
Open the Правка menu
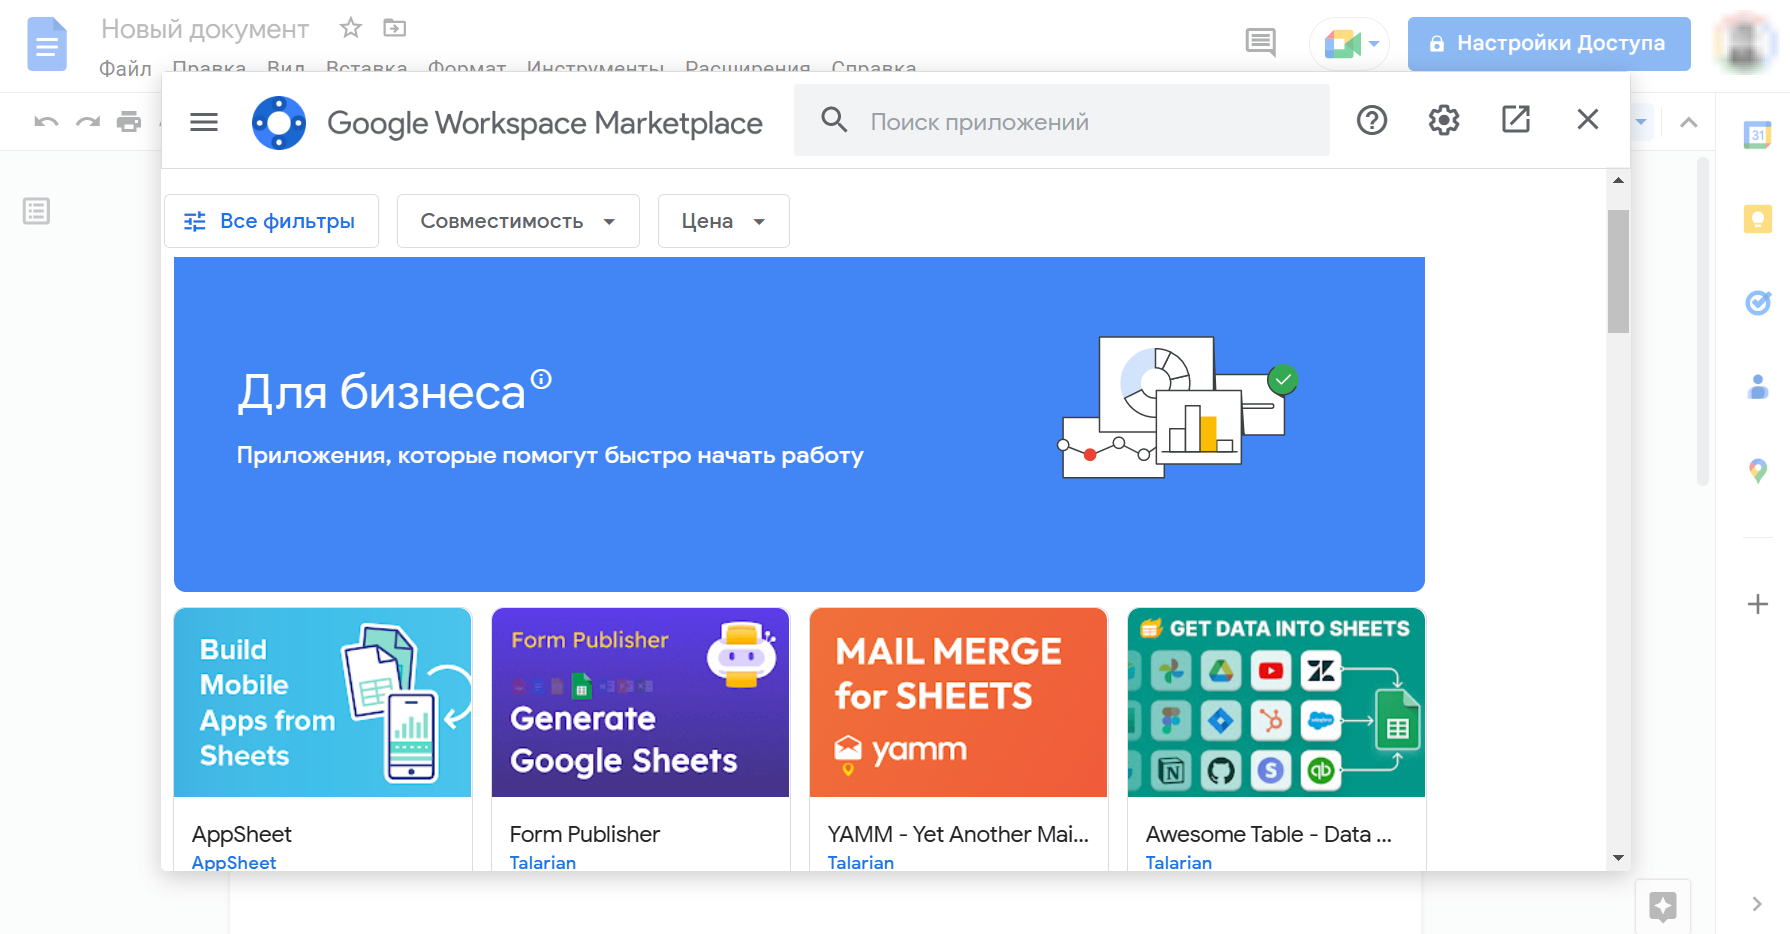coord(209,68)
